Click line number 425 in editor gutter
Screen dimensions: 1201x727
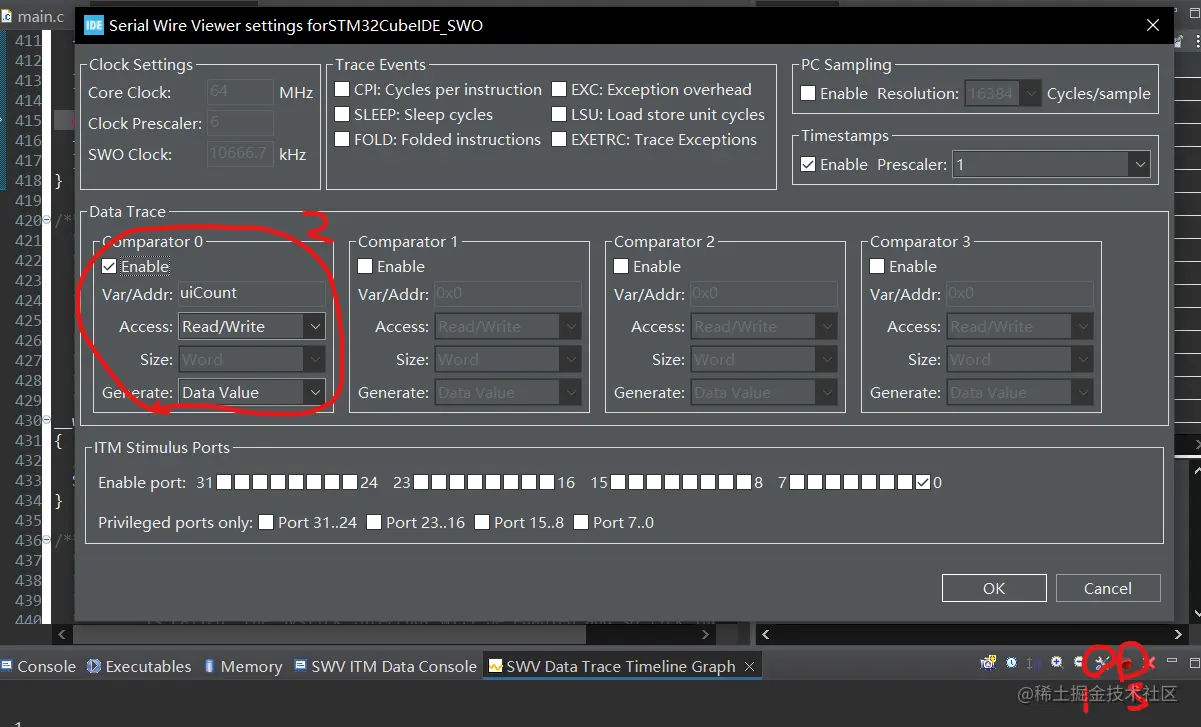tap(28, 321)
